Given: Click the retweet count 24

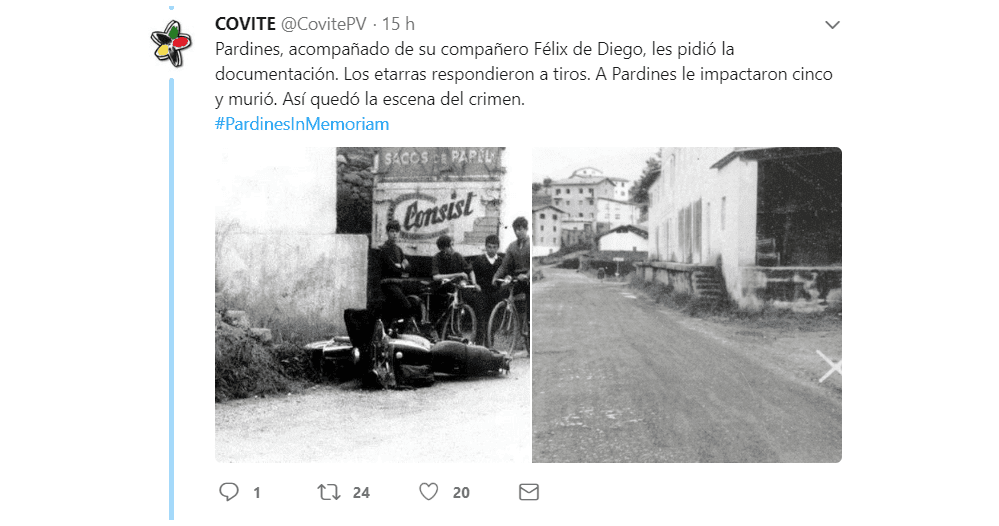Looking at the screenshot, I should tap(361, 492).
